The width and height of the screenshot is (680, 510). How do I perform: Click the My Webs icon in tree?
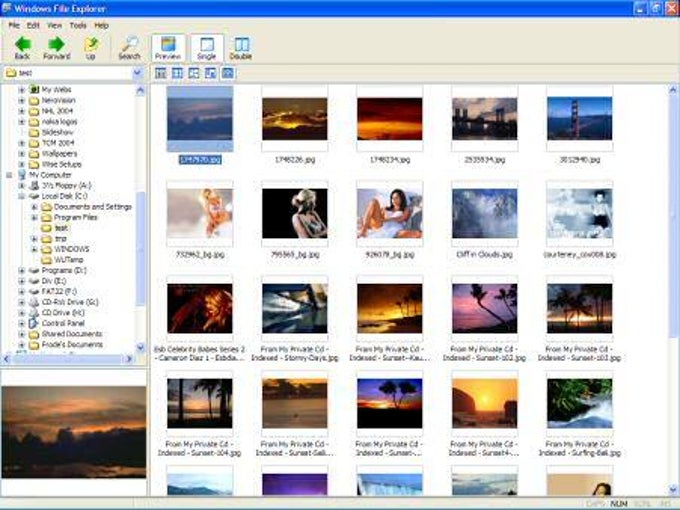click(x=34, y=90)
